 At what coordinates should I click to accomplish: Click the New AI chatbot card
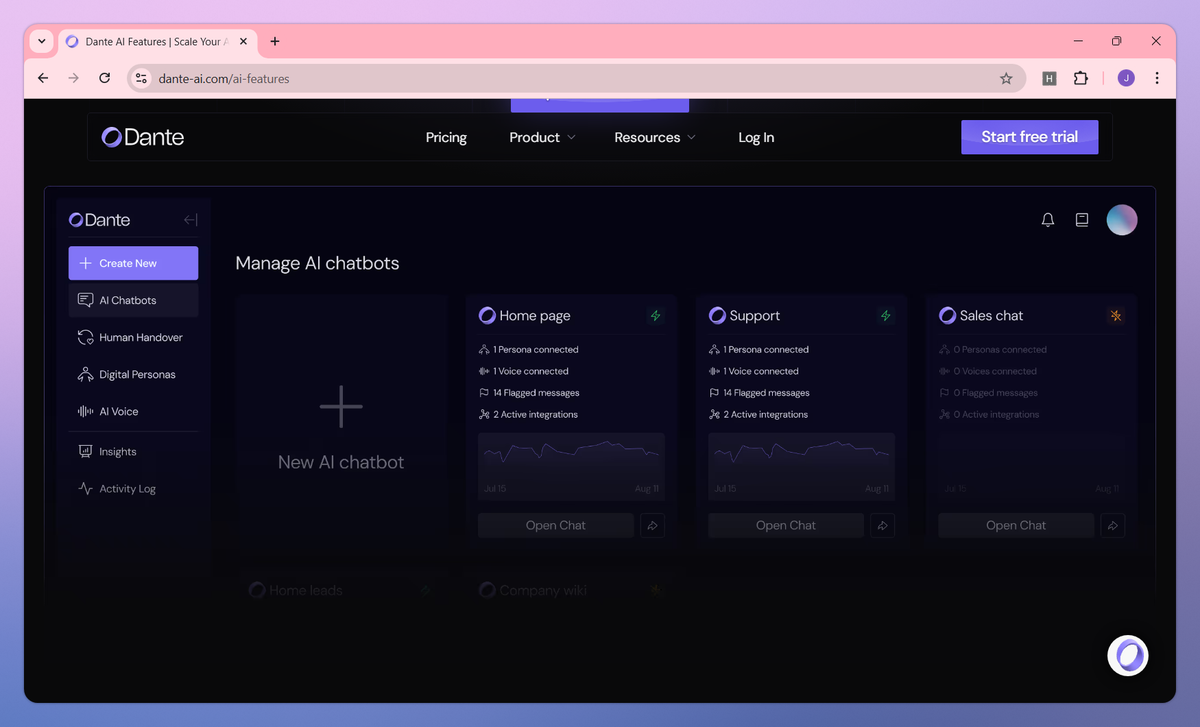coord(341,422)
